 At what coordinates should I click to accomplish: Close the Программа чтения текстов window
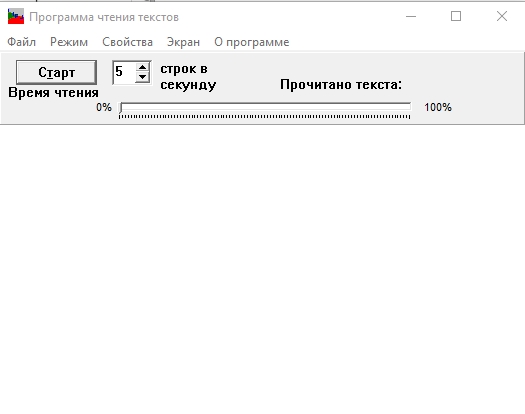502,16
